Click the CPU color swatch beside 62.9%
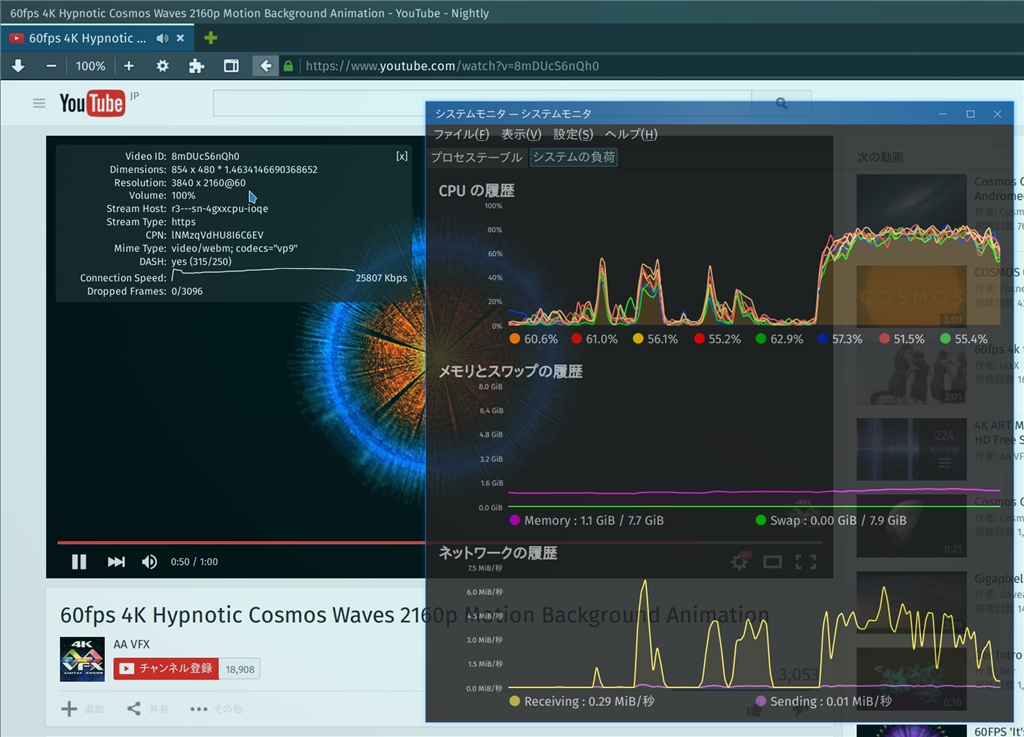 pyautogui.click(x=760, y=339)
